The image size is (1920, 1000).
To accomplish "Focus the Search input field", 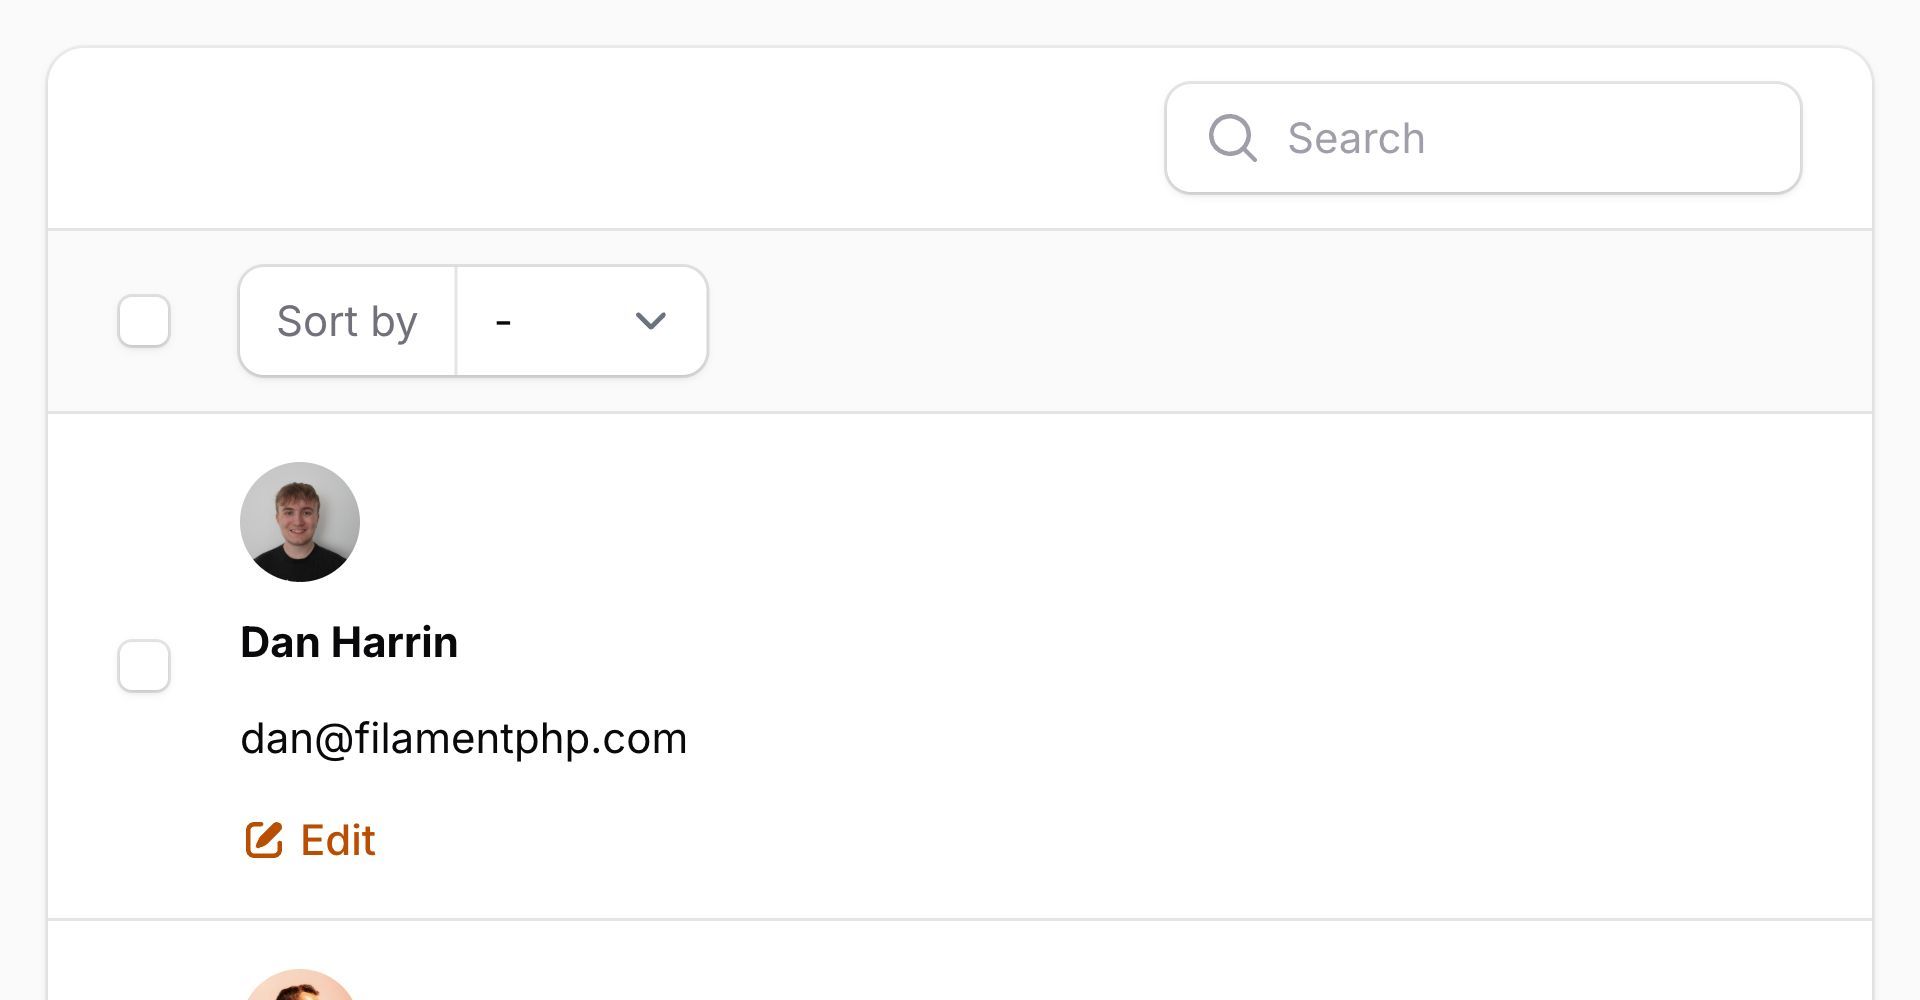I will (1483, 138).
